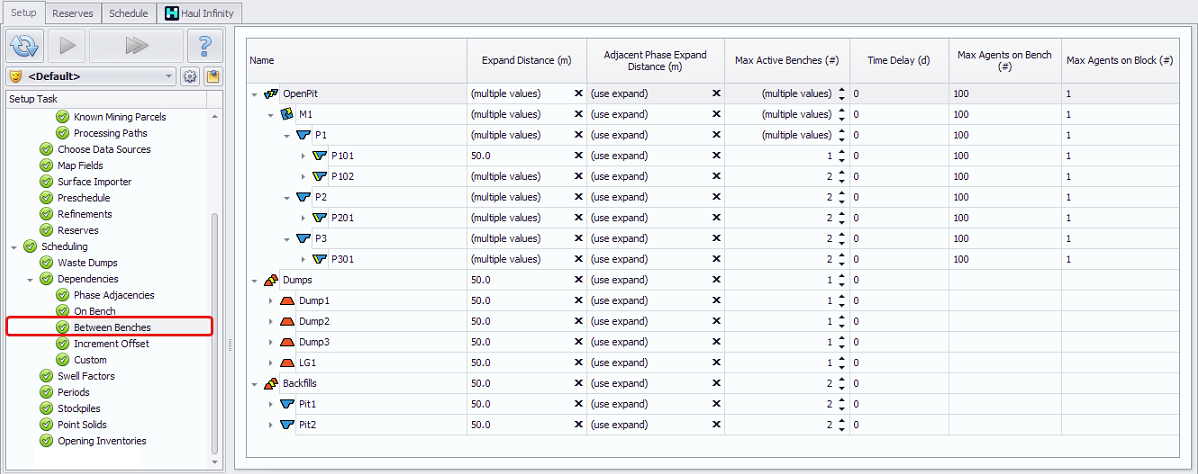Collapse the OpenPit tree node
This screenshot has height=474, width=1198.
255,94
